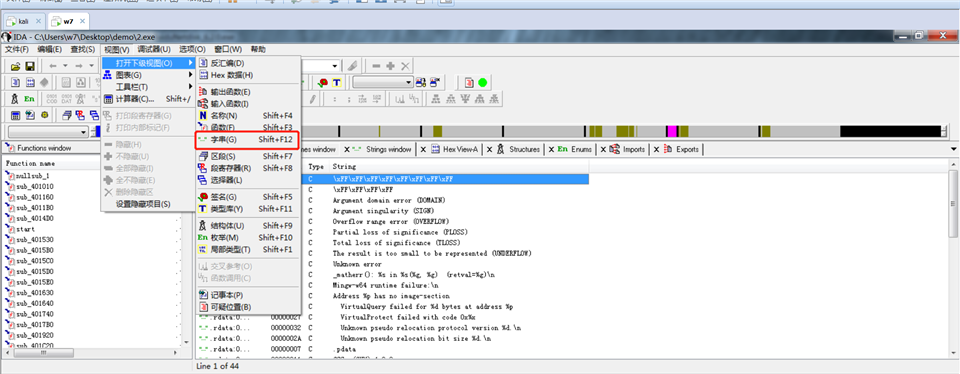Screen dimensions: 960x374
Task: Select 枚举(M) submenu entry
Action: [x=247, y=237]
